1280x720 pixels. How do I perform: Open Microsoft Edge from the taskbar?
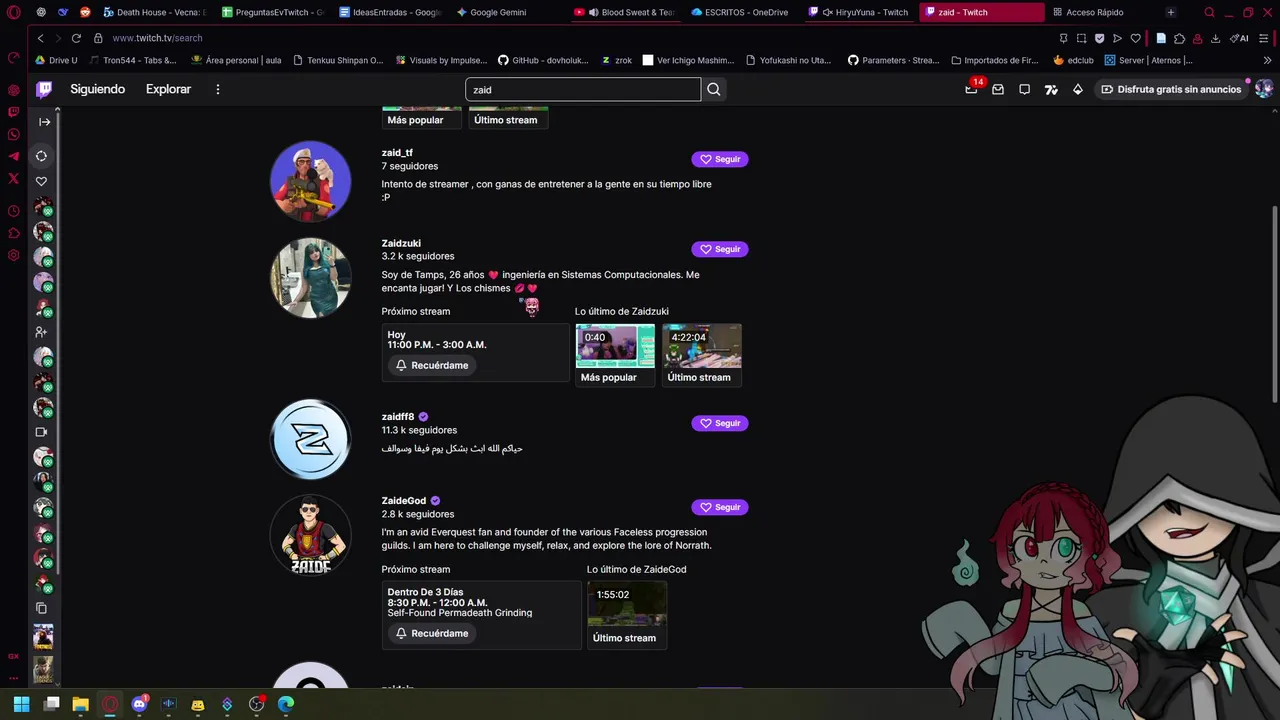click(286, 704)
